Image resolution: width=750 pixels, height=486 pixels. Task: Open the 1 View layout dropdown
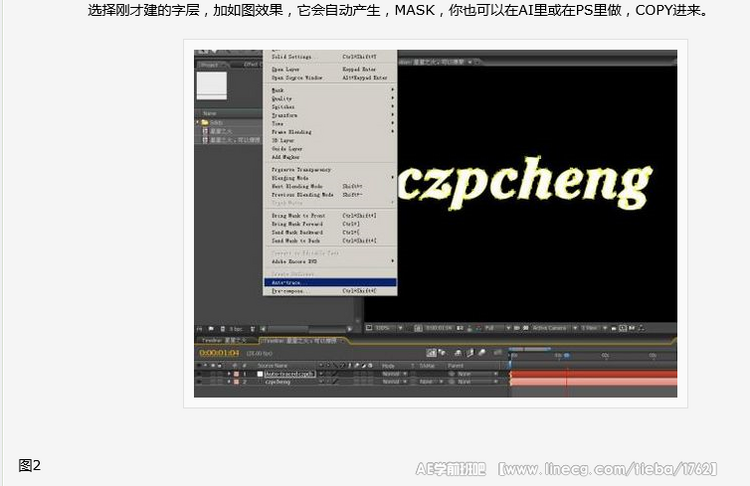(594, 328)
